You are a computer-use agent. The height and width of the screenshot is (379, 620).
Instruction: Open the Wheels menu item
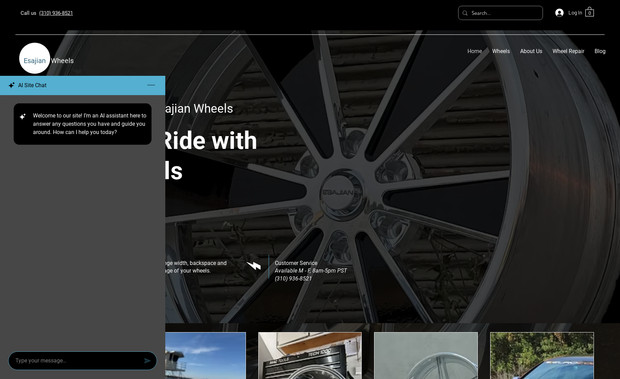[501, 51]
